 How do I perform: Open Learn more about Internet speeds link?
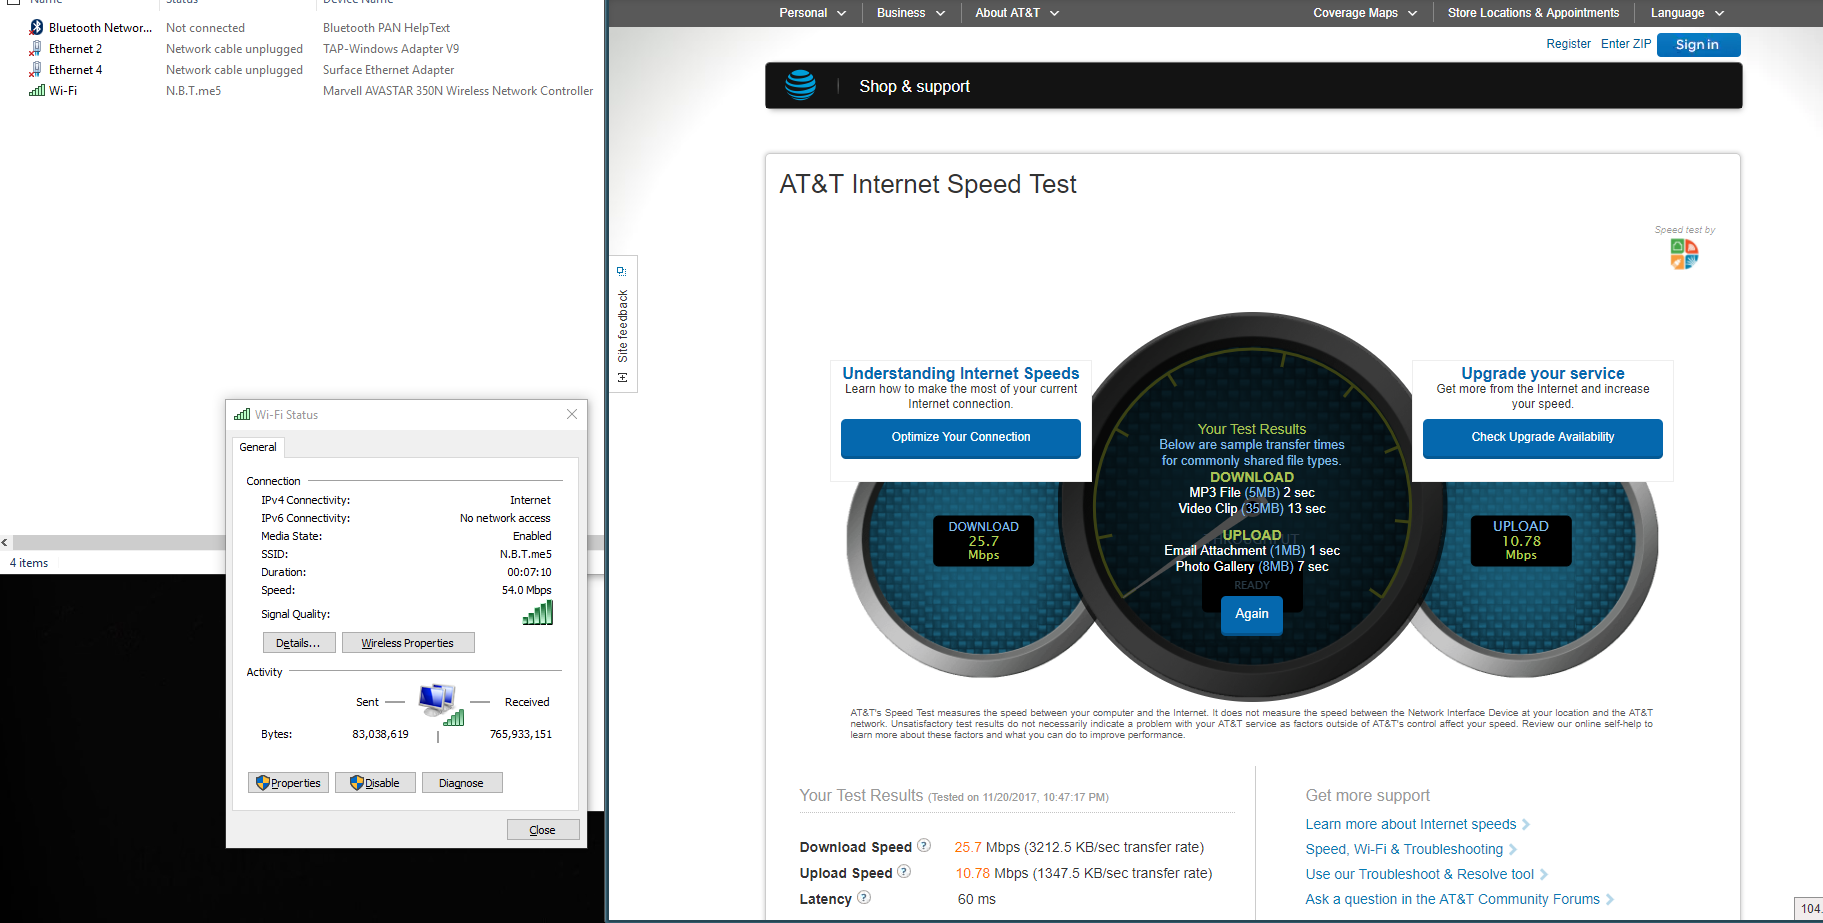click(1410, 824)
